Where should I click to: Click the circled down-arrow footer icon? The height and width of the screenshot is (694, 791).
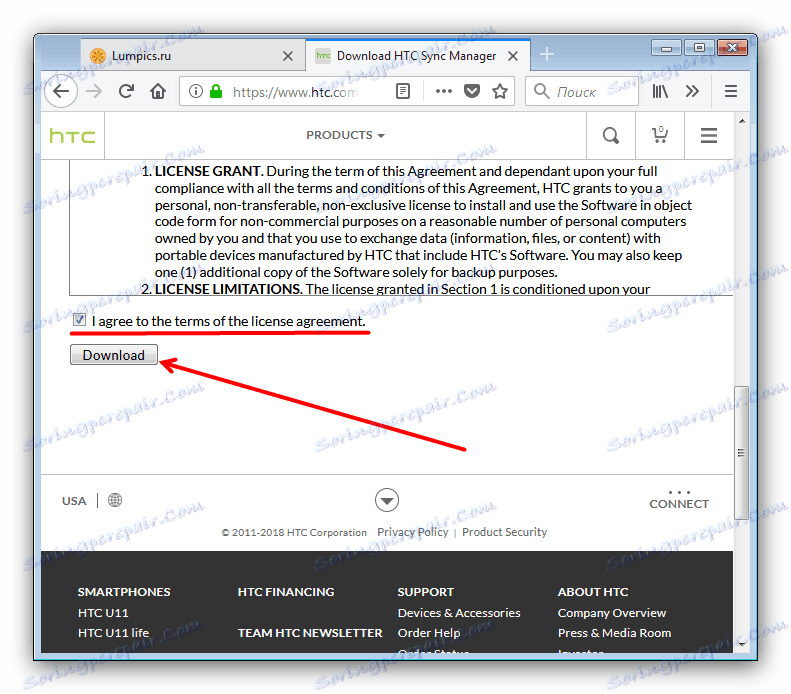click(x=387, y=500)
